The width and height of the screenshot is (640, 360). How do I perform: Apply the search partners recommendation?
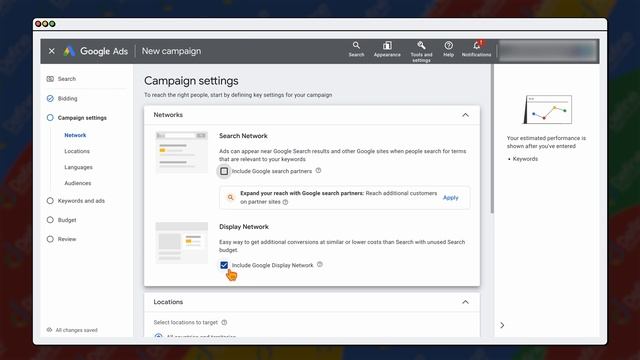[451, 198]
